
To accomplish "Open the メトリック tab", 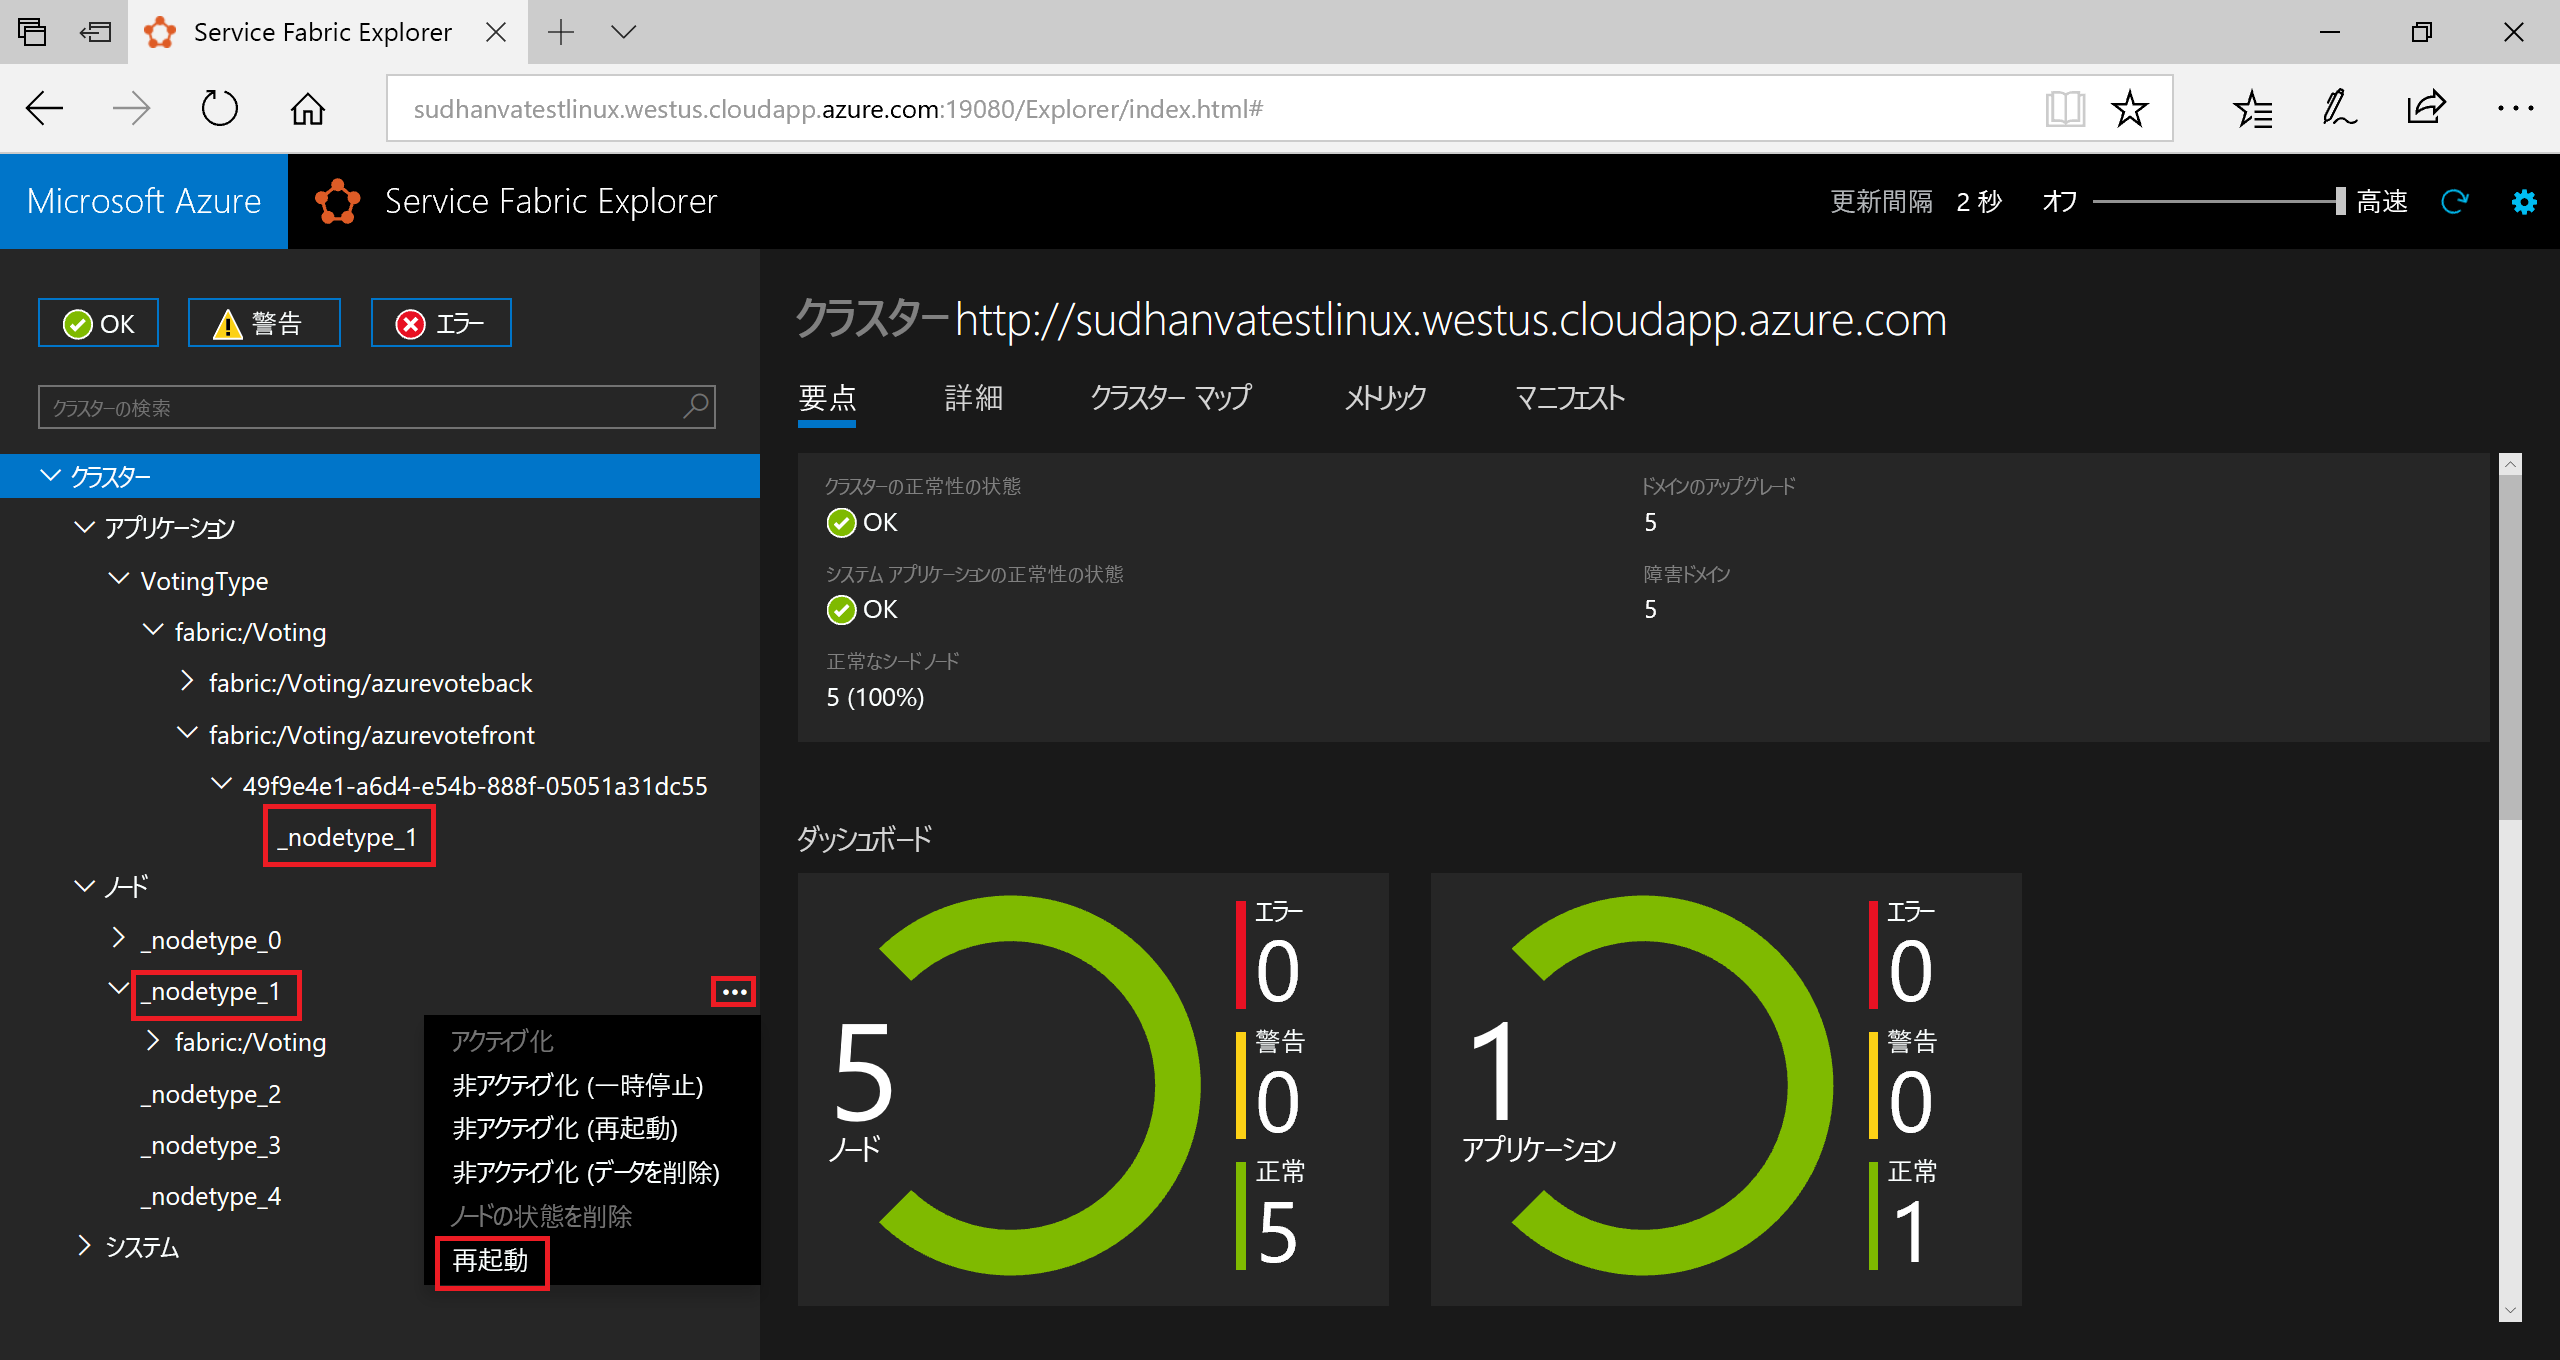I will (1384, 398).
